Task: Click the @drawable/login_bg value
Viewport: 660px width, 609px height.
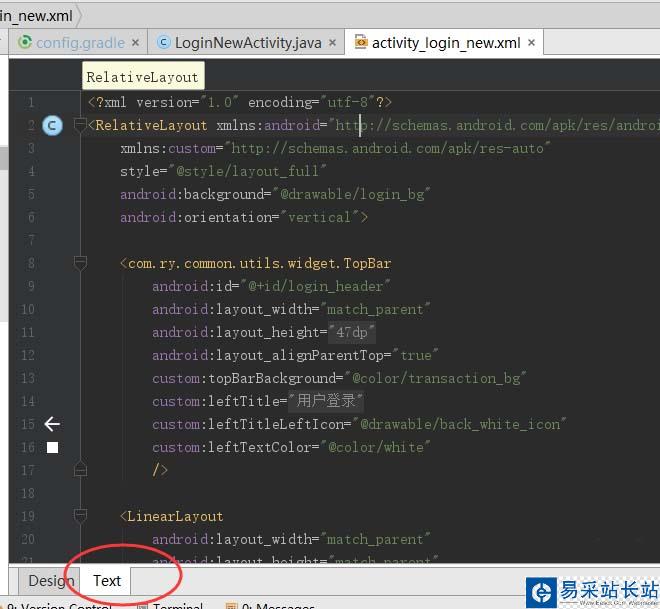Action: point(352,194)
